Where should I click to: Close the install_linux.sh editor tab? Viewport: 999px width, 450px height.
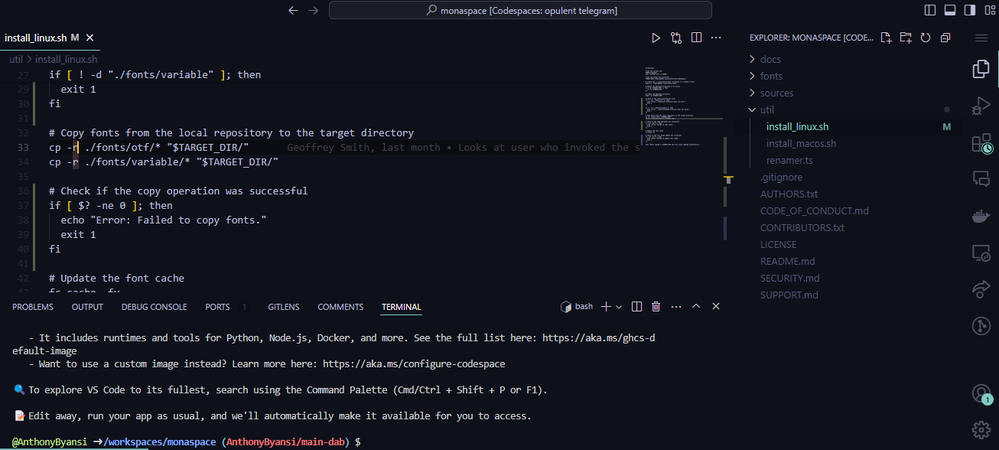click(90, 38)
